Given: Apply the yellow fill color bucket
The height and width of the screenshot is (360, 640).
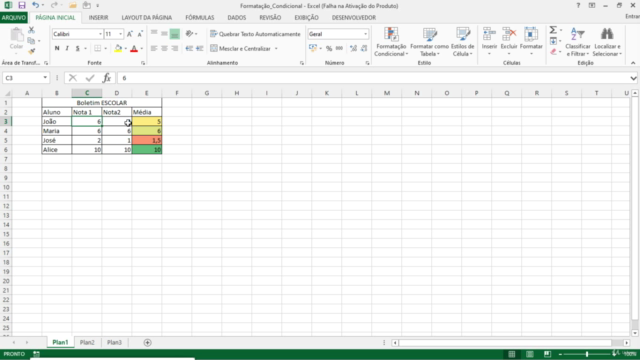Looking at the screenshot, I should (118, 48).
